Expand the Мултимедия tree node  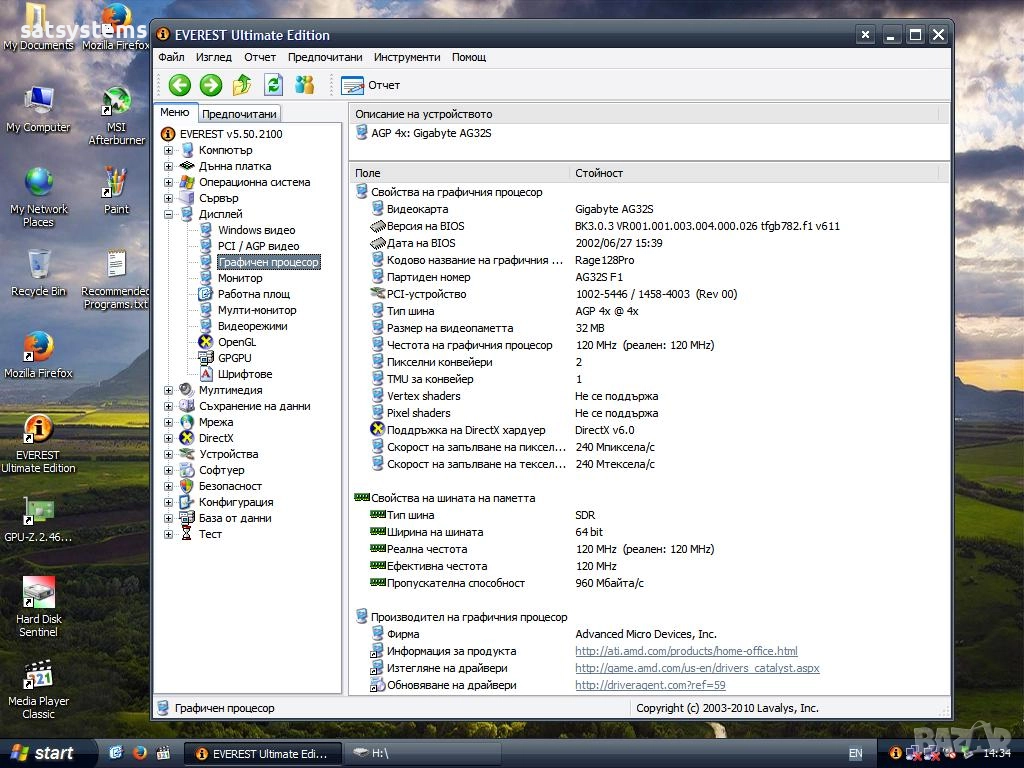point(169,390)
